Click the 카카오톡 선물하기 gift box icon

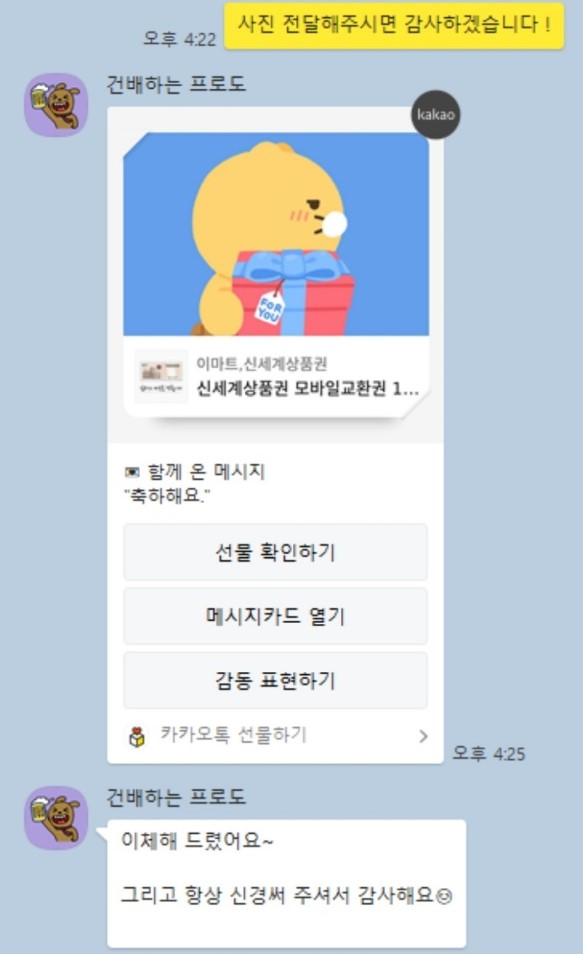coord(137,736)
